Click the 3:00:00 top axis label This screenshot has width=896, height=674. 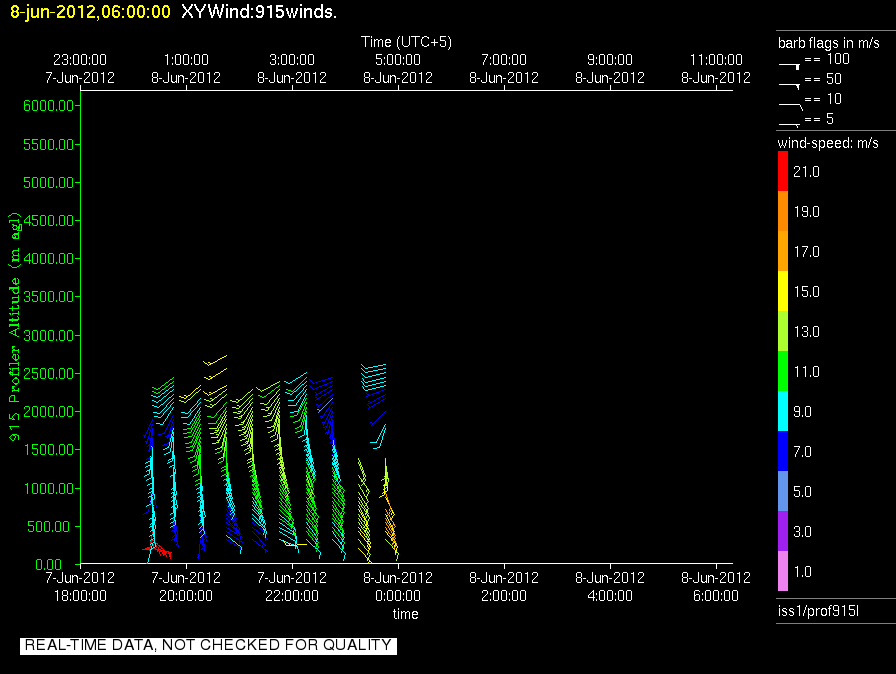pyautogui.click(x=292, y=60)
